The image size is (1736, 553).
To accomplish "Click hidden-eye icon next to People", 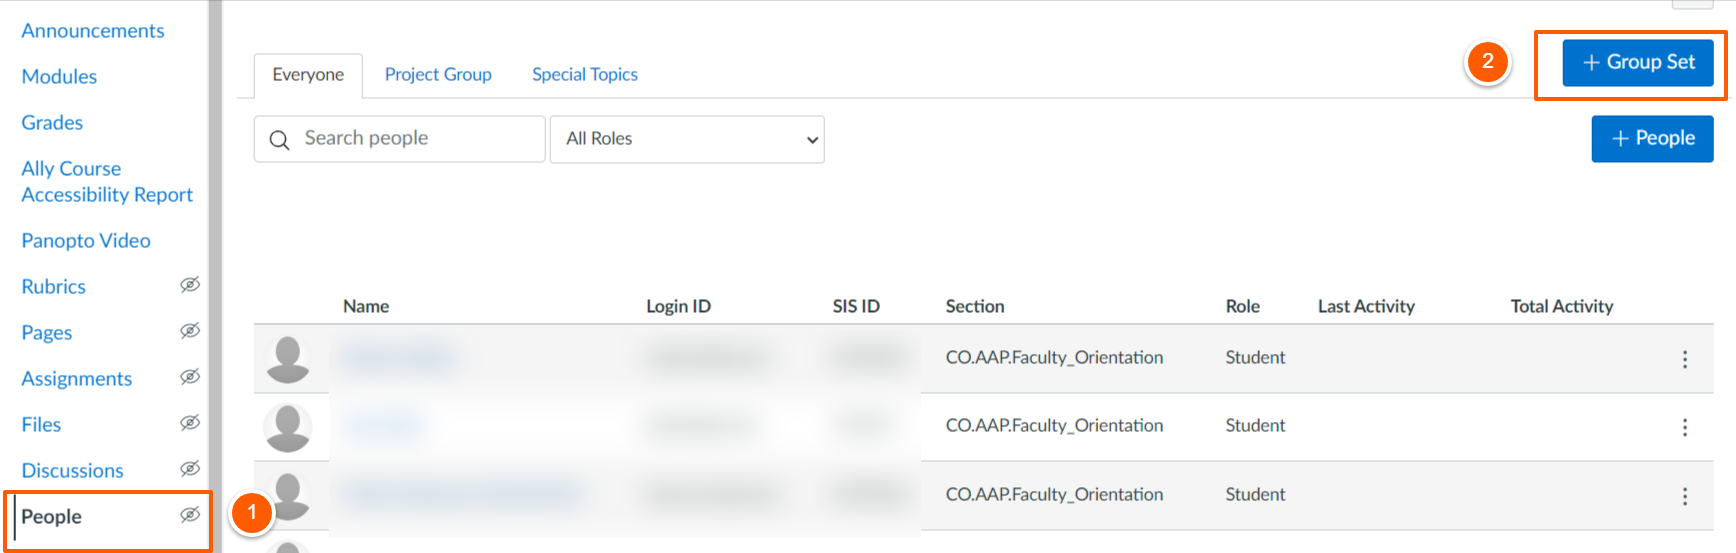I will (190, 515).
